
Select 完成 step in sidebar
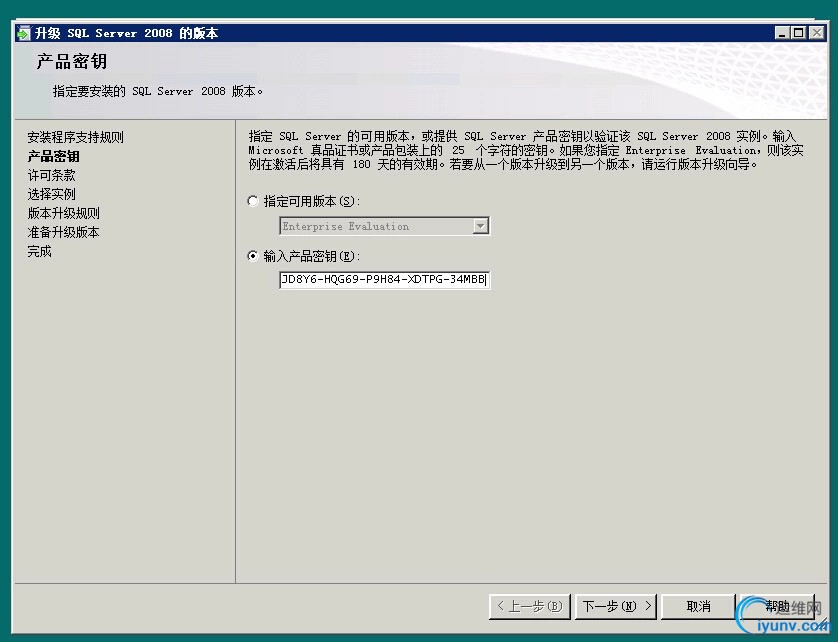click(x=40, y=251)
